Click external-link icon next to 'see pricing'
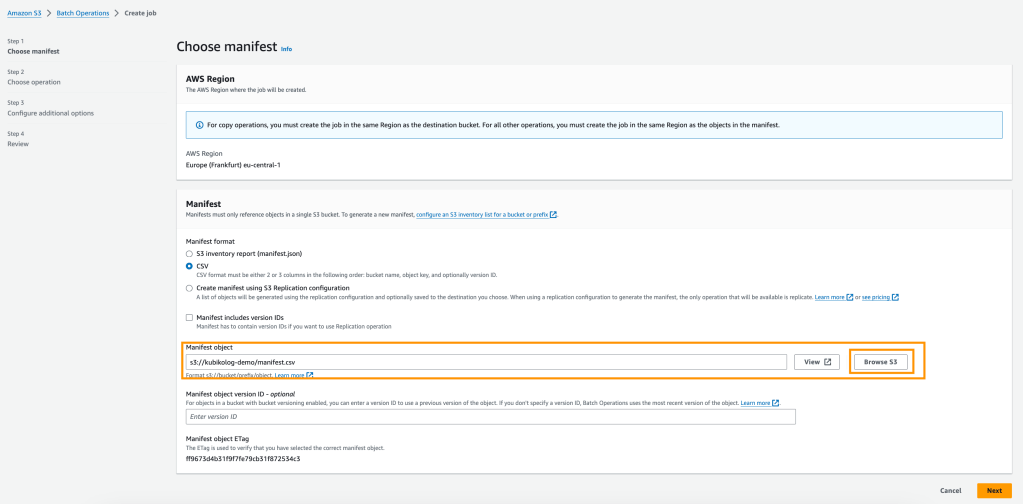The width and height of the screenshot is (1023, 504). point(895,297)
